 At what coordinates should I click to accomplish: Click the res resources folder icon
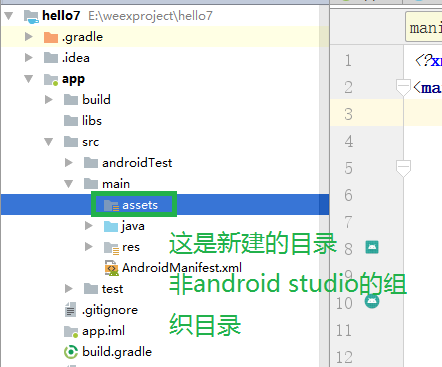click(x=111, y=248)
